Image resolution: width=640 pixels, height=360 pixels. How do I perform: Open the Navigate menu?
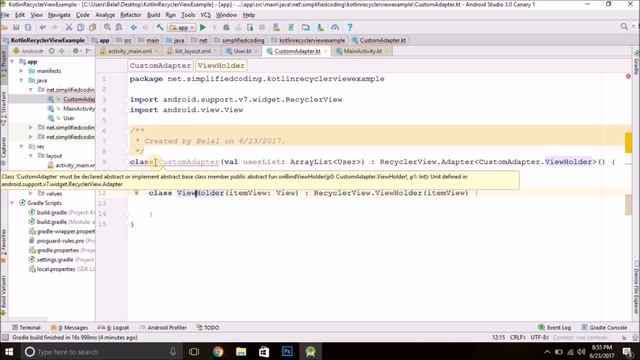point(59,15)
